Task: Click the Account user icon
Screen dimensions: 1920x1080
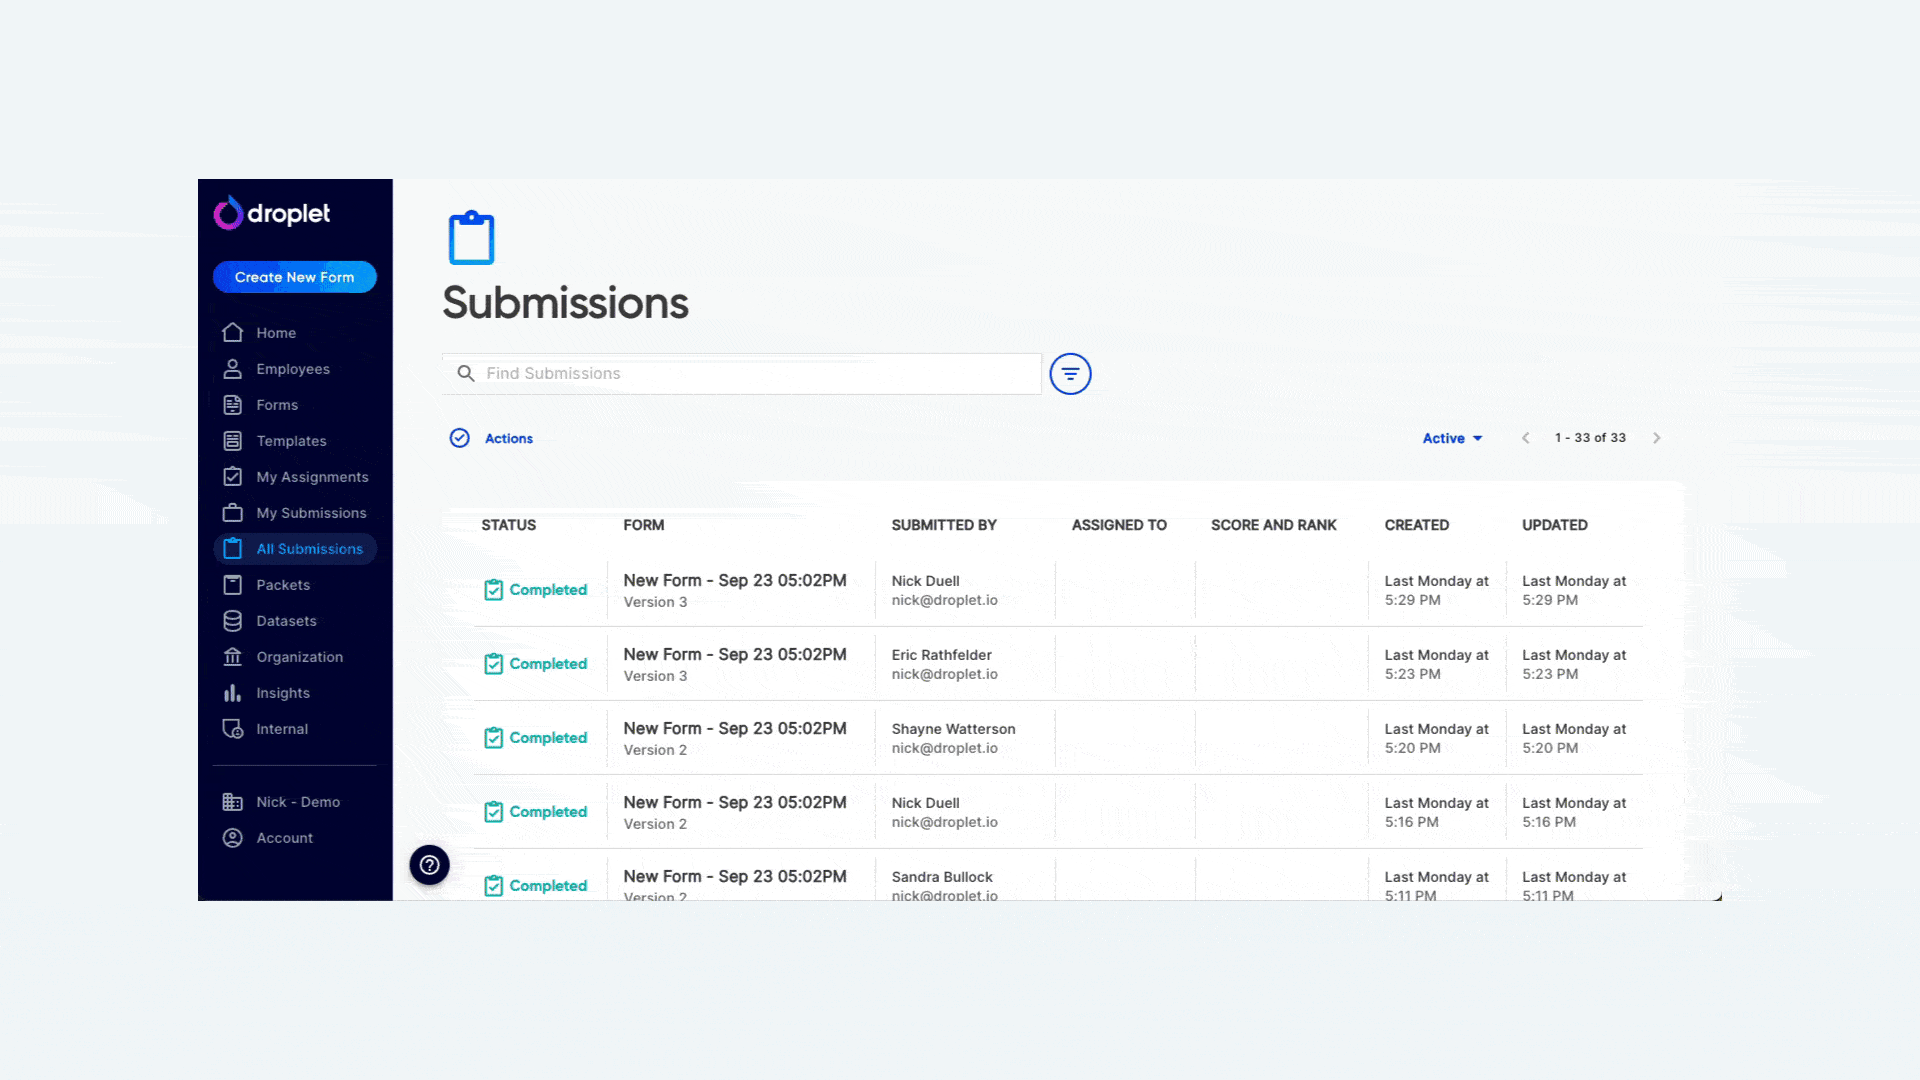Action: click(x=233, y=838)
